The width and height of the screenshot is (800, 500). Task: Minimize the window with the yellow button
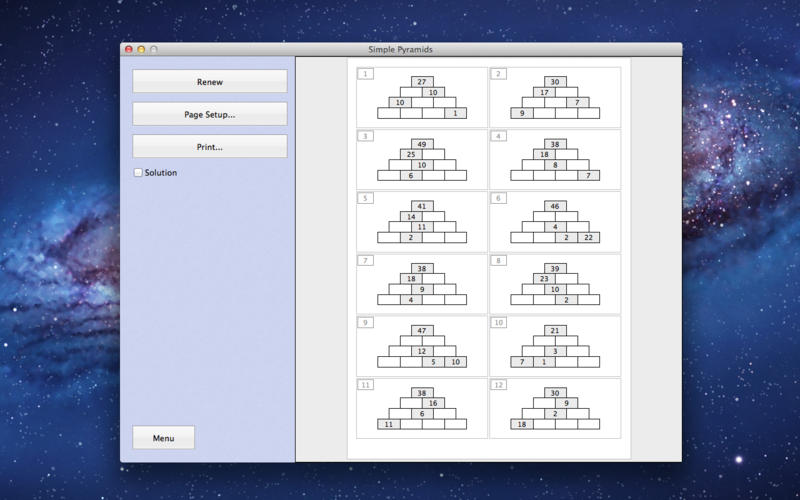[x=141, y=49]
